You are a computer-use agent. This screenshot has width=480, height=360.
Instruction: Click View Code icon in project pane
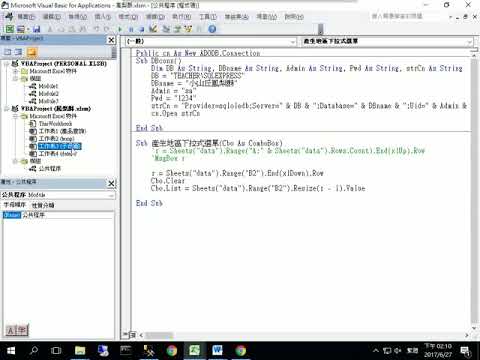[x=8, y=52]
